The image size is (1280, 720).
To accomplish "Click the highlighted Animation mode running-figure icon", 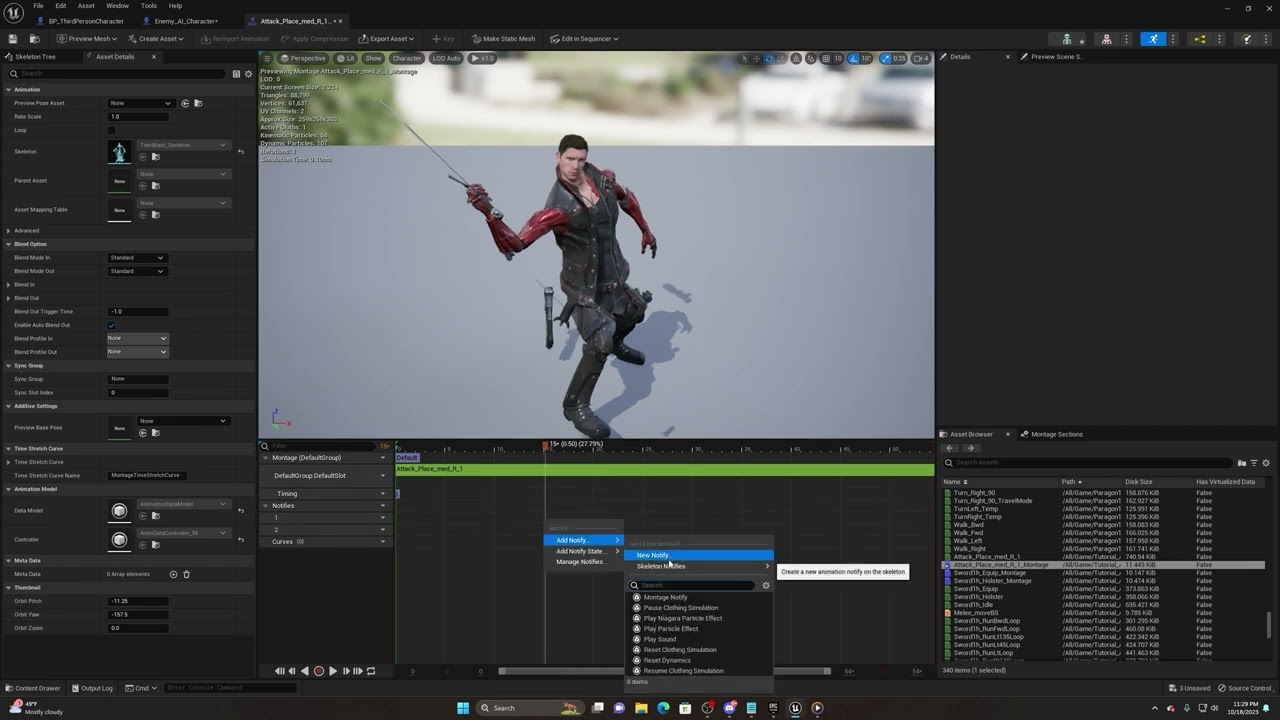I will 1153,39.
